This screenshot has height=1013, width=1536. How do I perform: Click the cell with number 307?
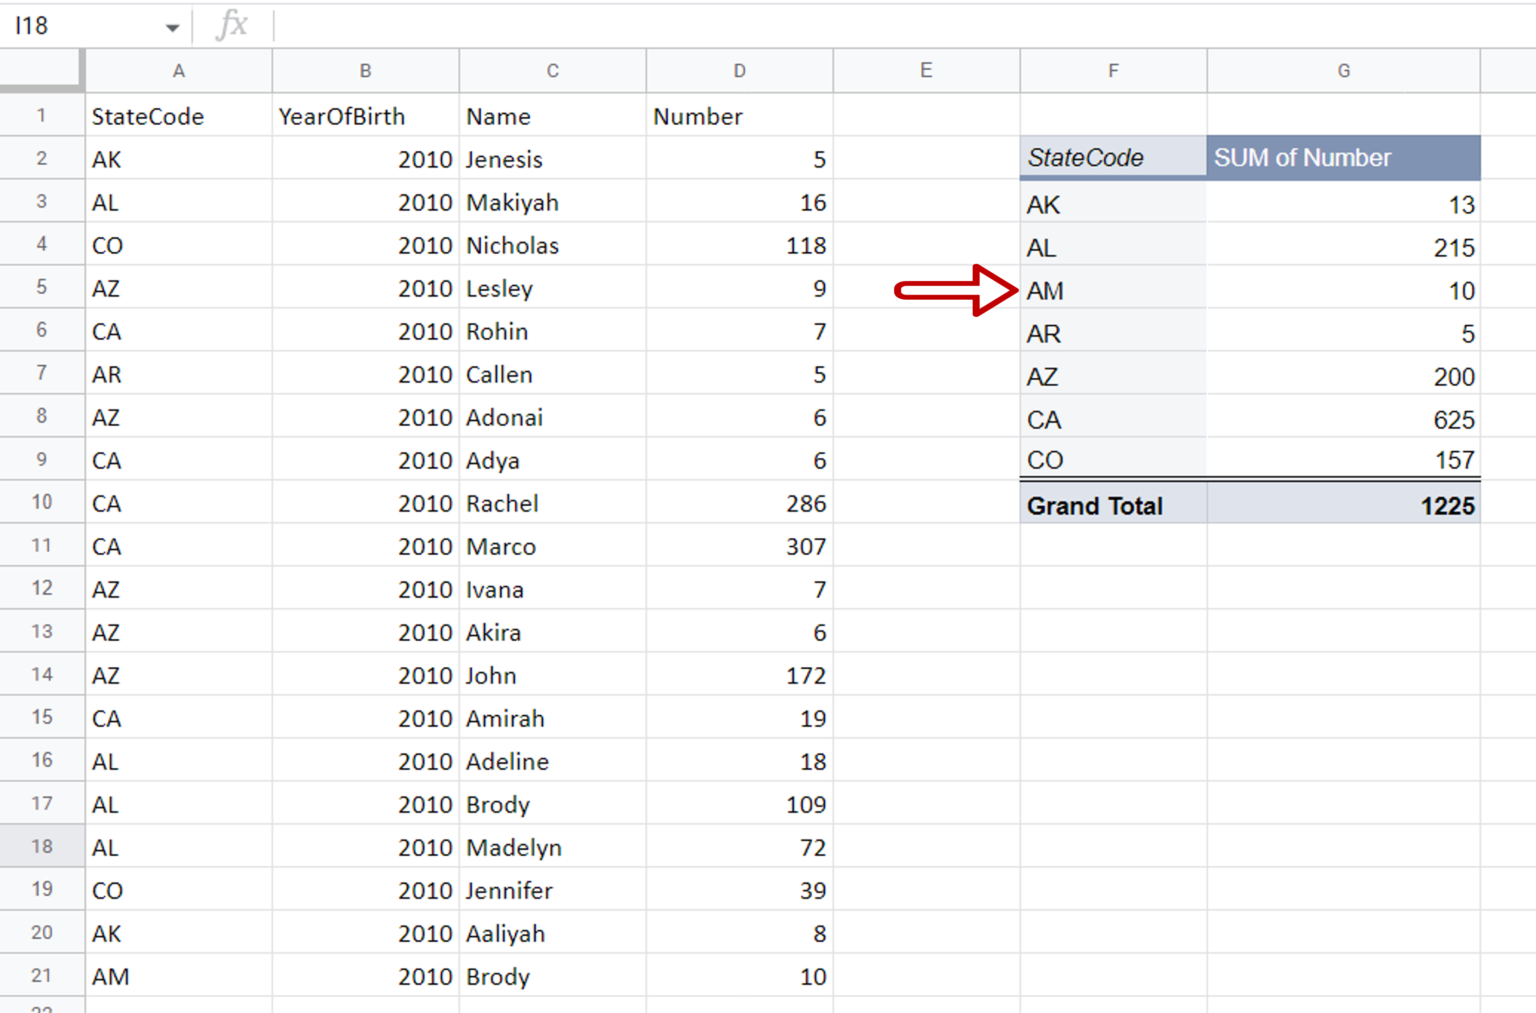(x=739, y=547)
